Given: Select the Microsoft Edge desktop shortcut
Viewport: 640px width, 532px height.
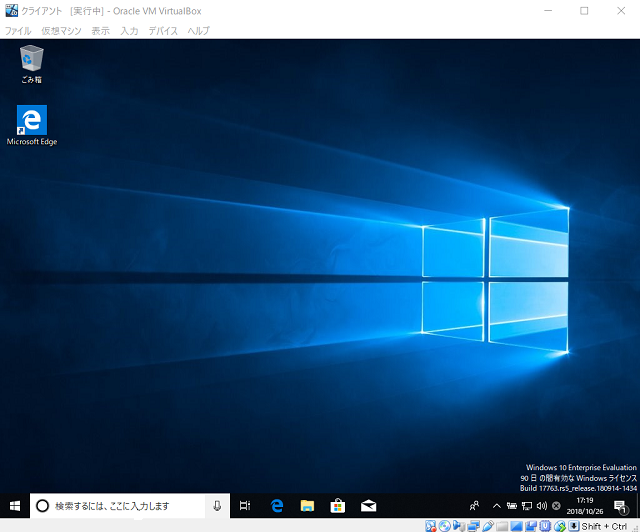Looking at the screenshot, I should tap(32, 124).
